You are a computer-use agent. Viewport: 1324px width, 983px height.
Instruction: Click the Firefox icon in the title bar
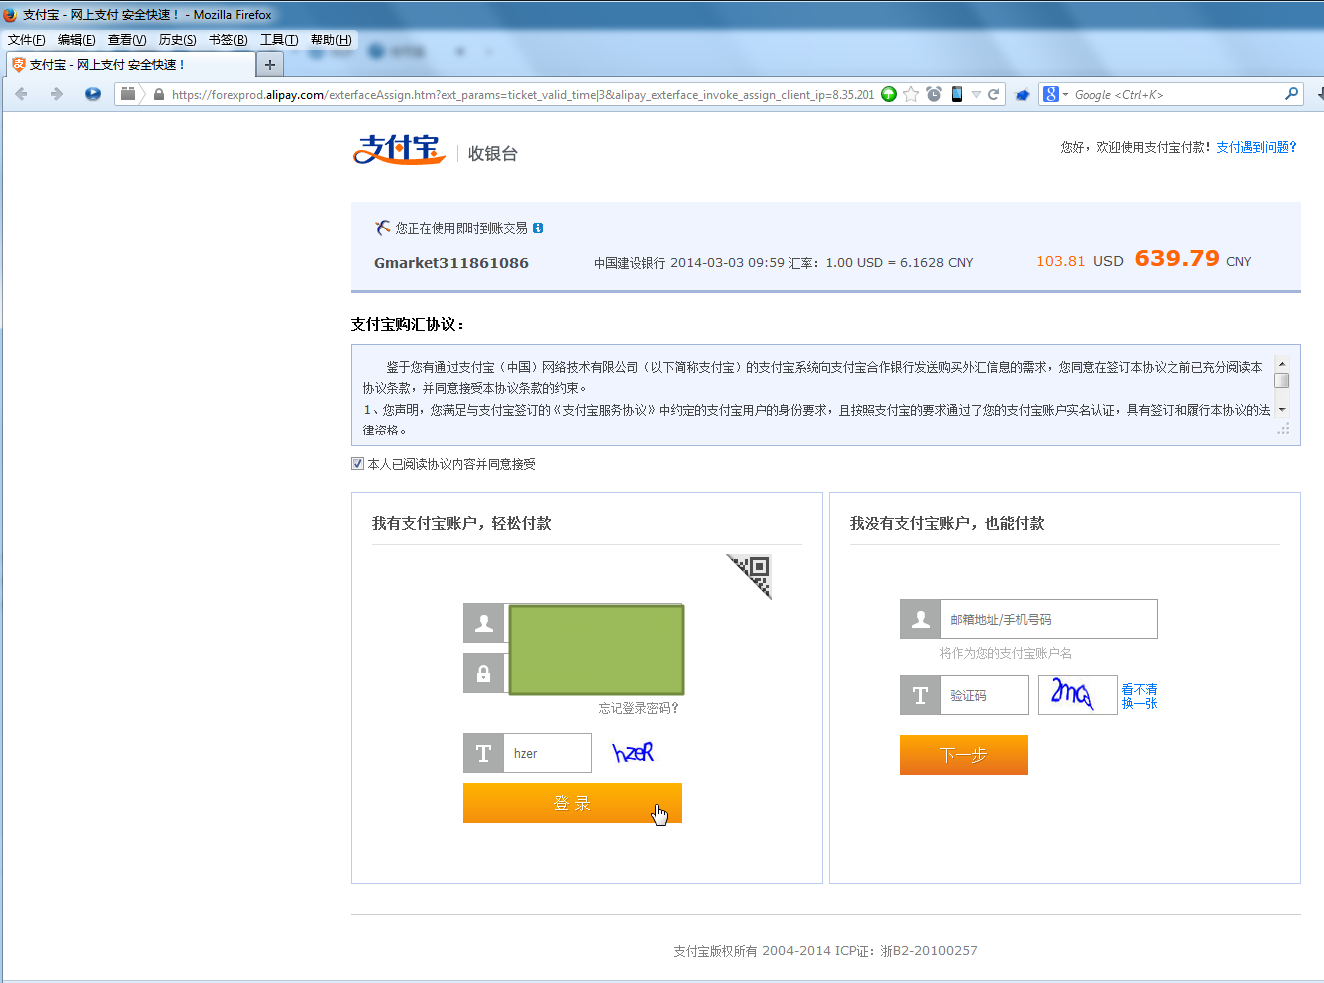click(x=10, y=14)
